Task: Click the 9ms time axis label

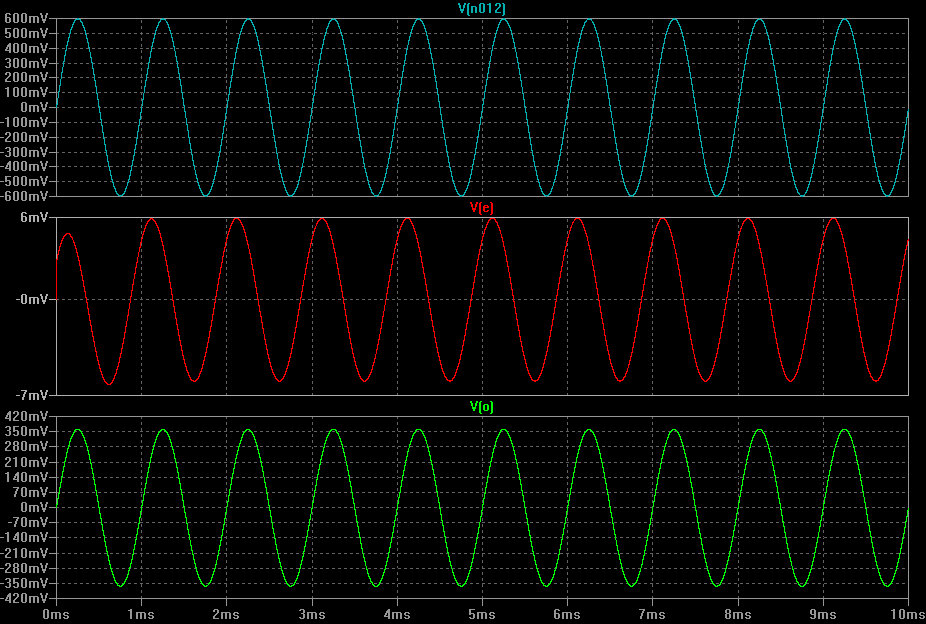Action: 823,615
